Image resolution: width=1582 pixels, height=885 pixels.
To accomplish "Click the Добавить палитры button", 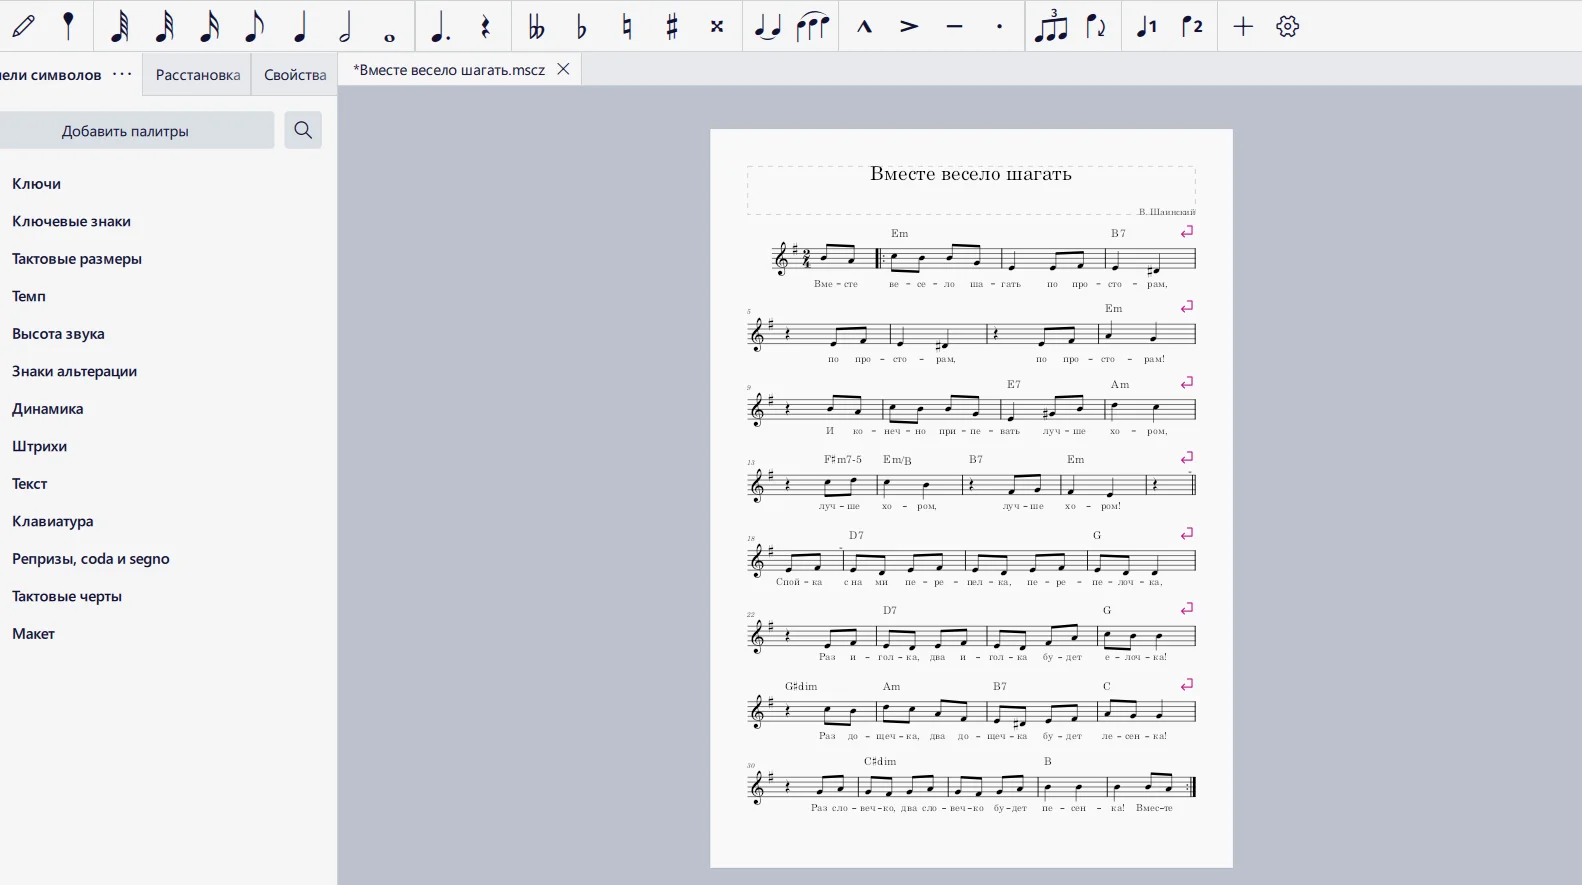I will pyautogui.click(x=125, y=131).
